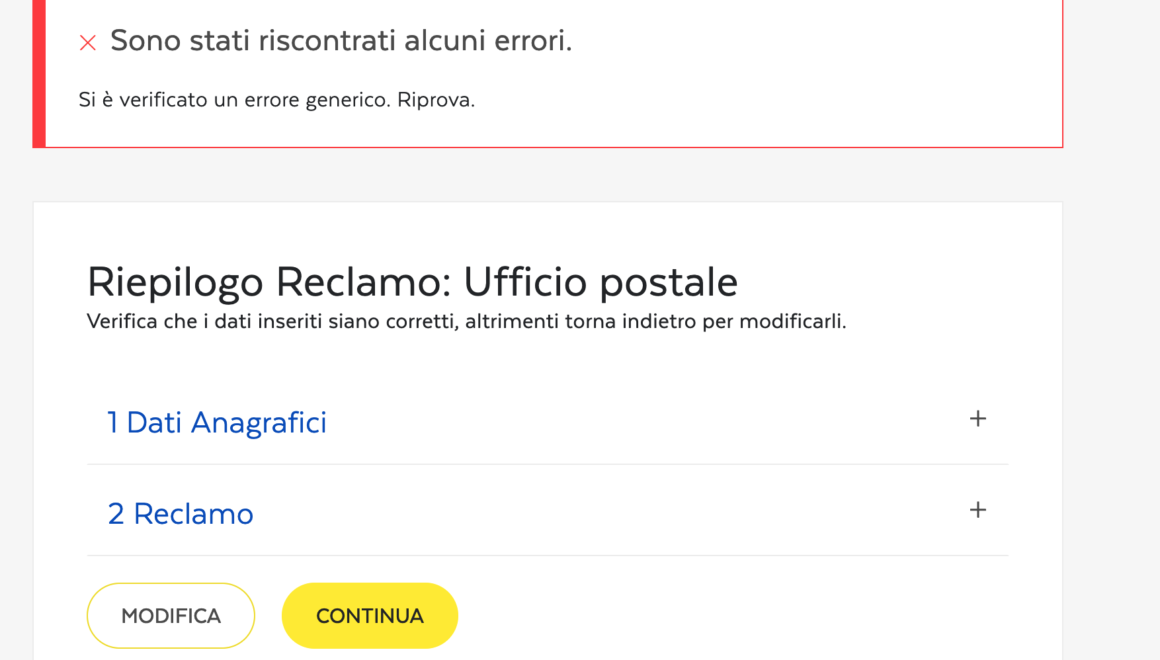Click the number "2" before Reclamo

[x=116, y=514]
